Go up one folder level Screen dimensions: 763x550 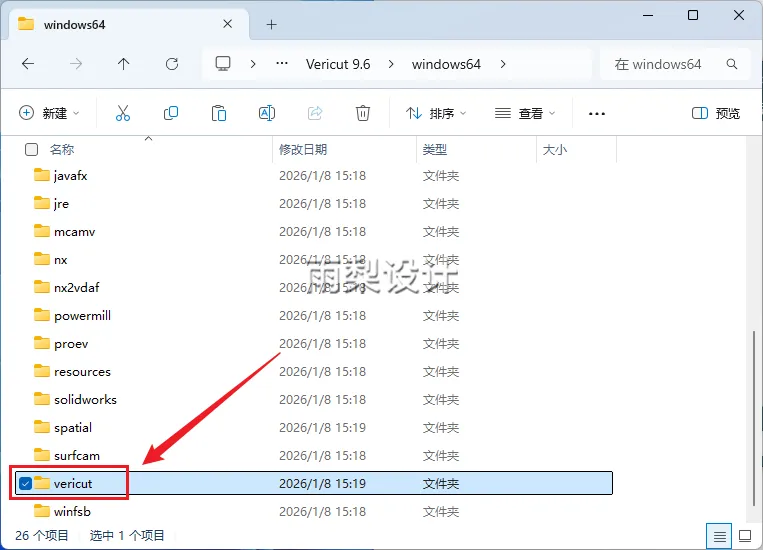(x=124, y=64)
